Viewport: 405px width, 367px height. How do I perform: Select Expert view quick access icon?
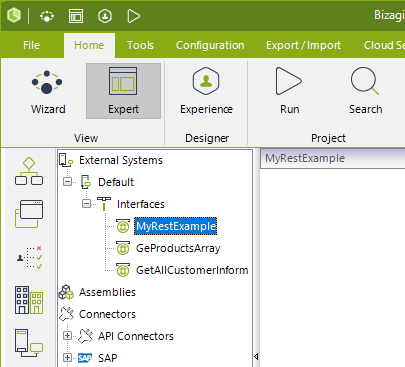pyautogui.click(x=76, y=16)
